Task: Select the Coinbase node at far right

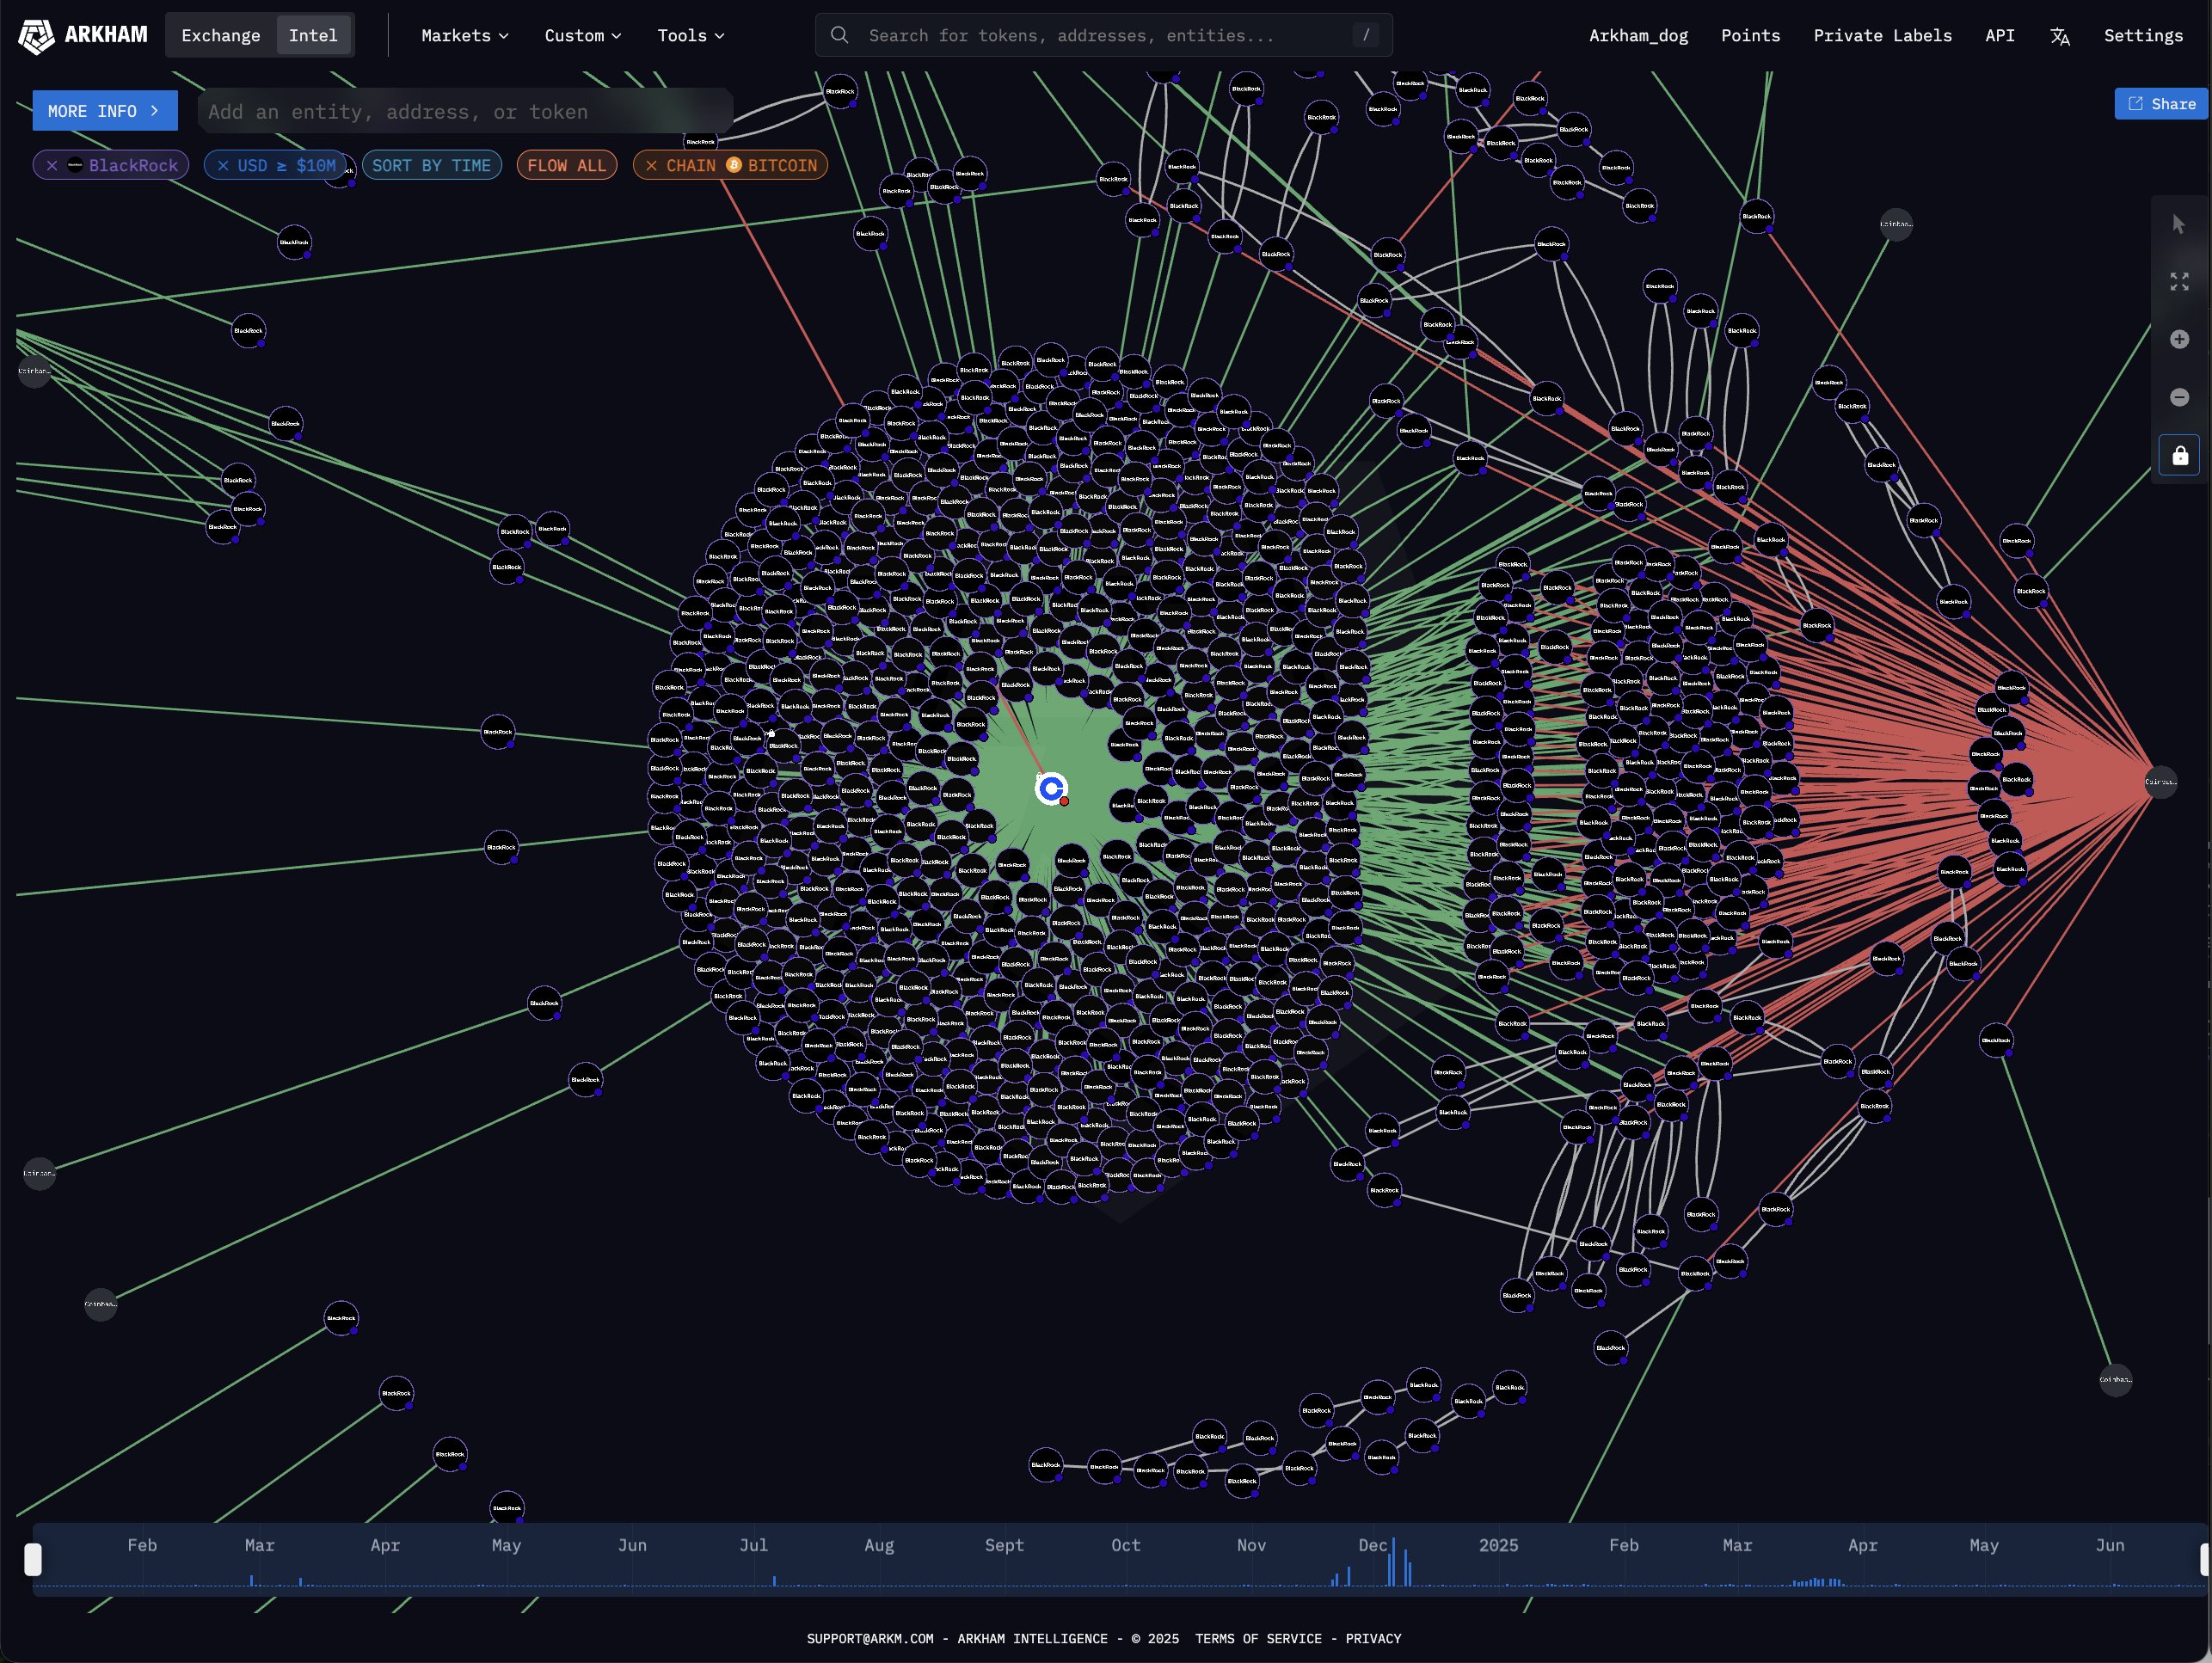Action: tap(2160, 781)
